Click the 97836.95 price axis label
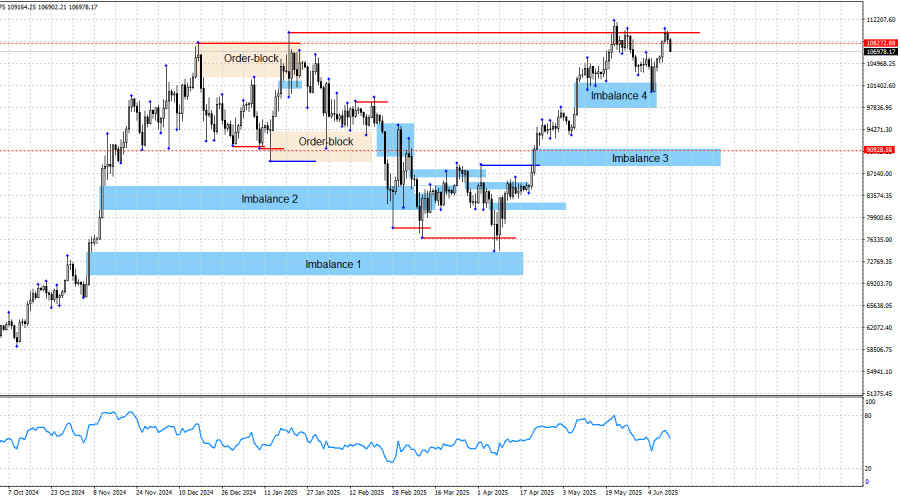The width and height of the screenshot is (900, 500). 879,107
